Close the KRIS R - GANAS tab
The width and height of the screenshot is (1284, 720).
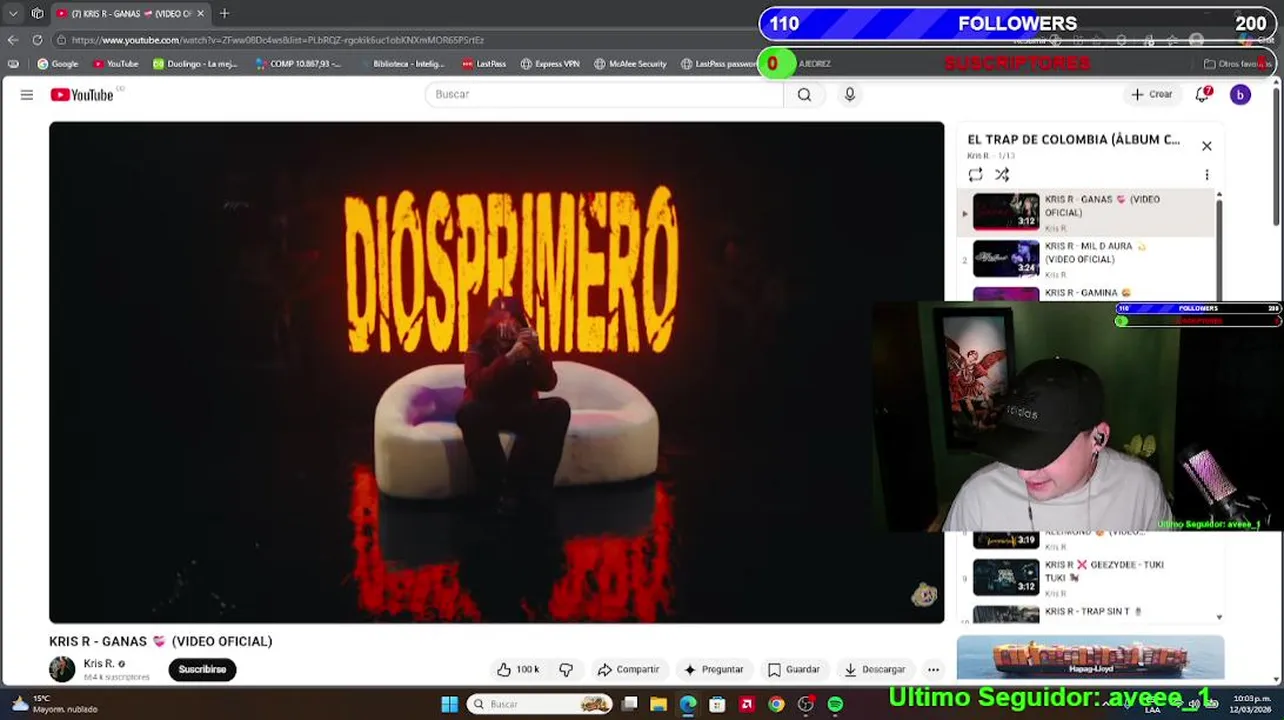[200, 13]
